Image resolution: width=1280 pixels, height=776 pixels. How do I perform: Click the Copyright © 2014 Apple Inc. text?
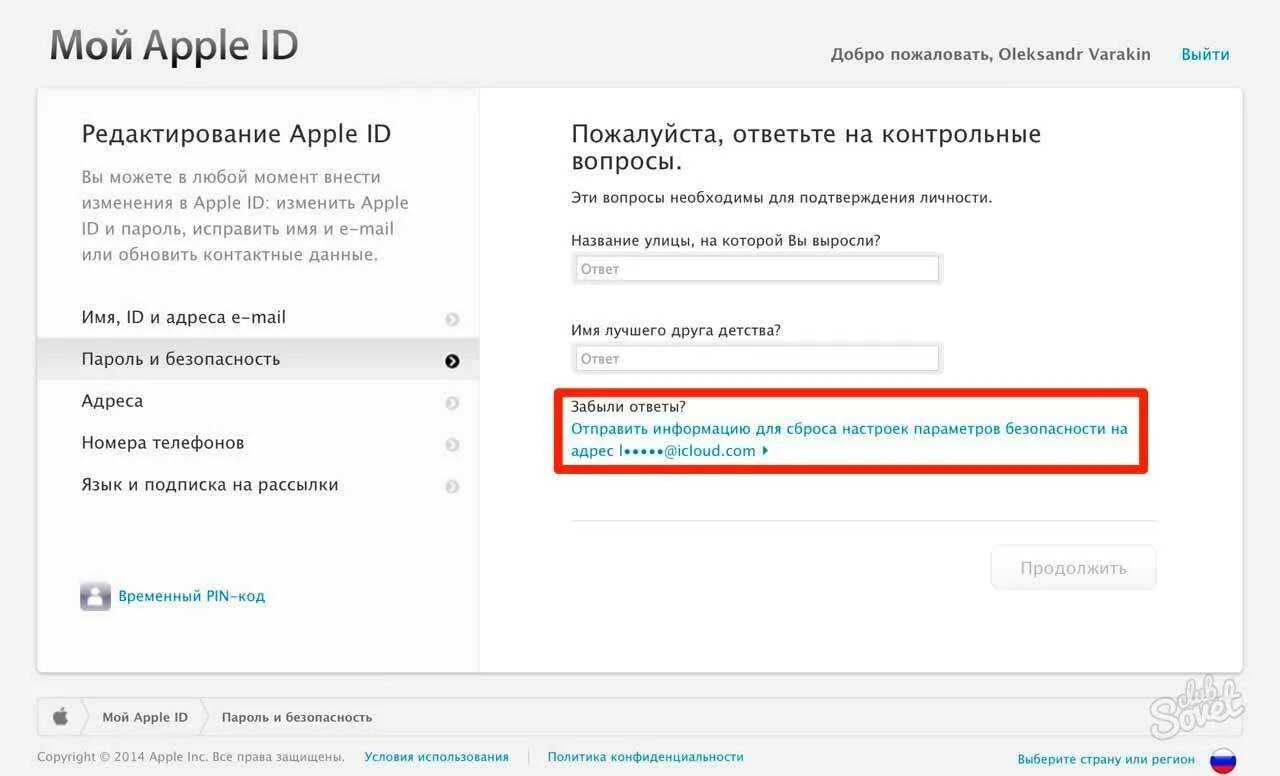coord(191,757)
